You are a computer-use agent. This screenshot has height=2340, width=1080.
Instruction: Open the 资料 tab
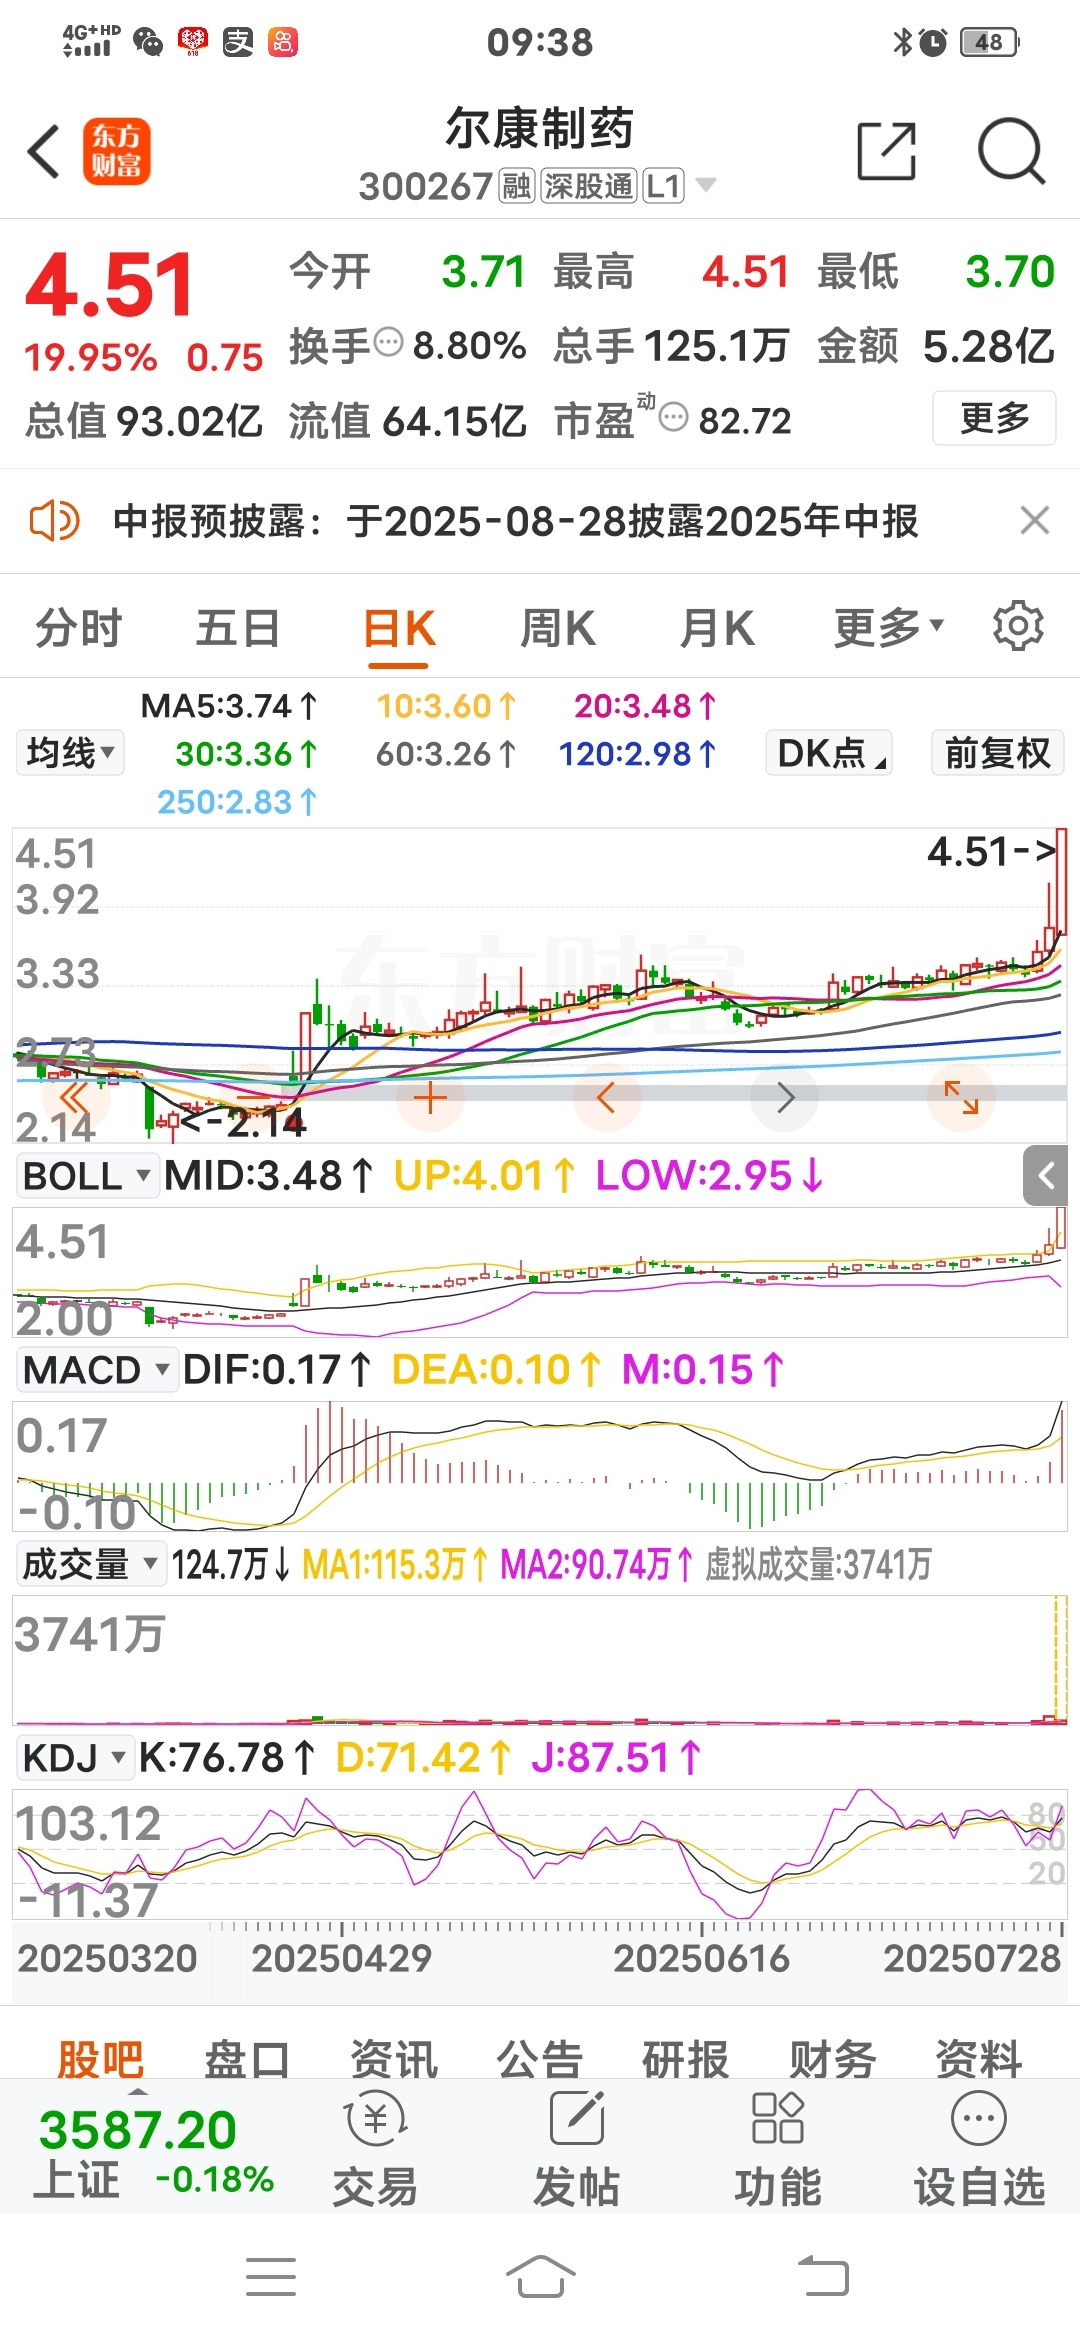click(979, 2058)
